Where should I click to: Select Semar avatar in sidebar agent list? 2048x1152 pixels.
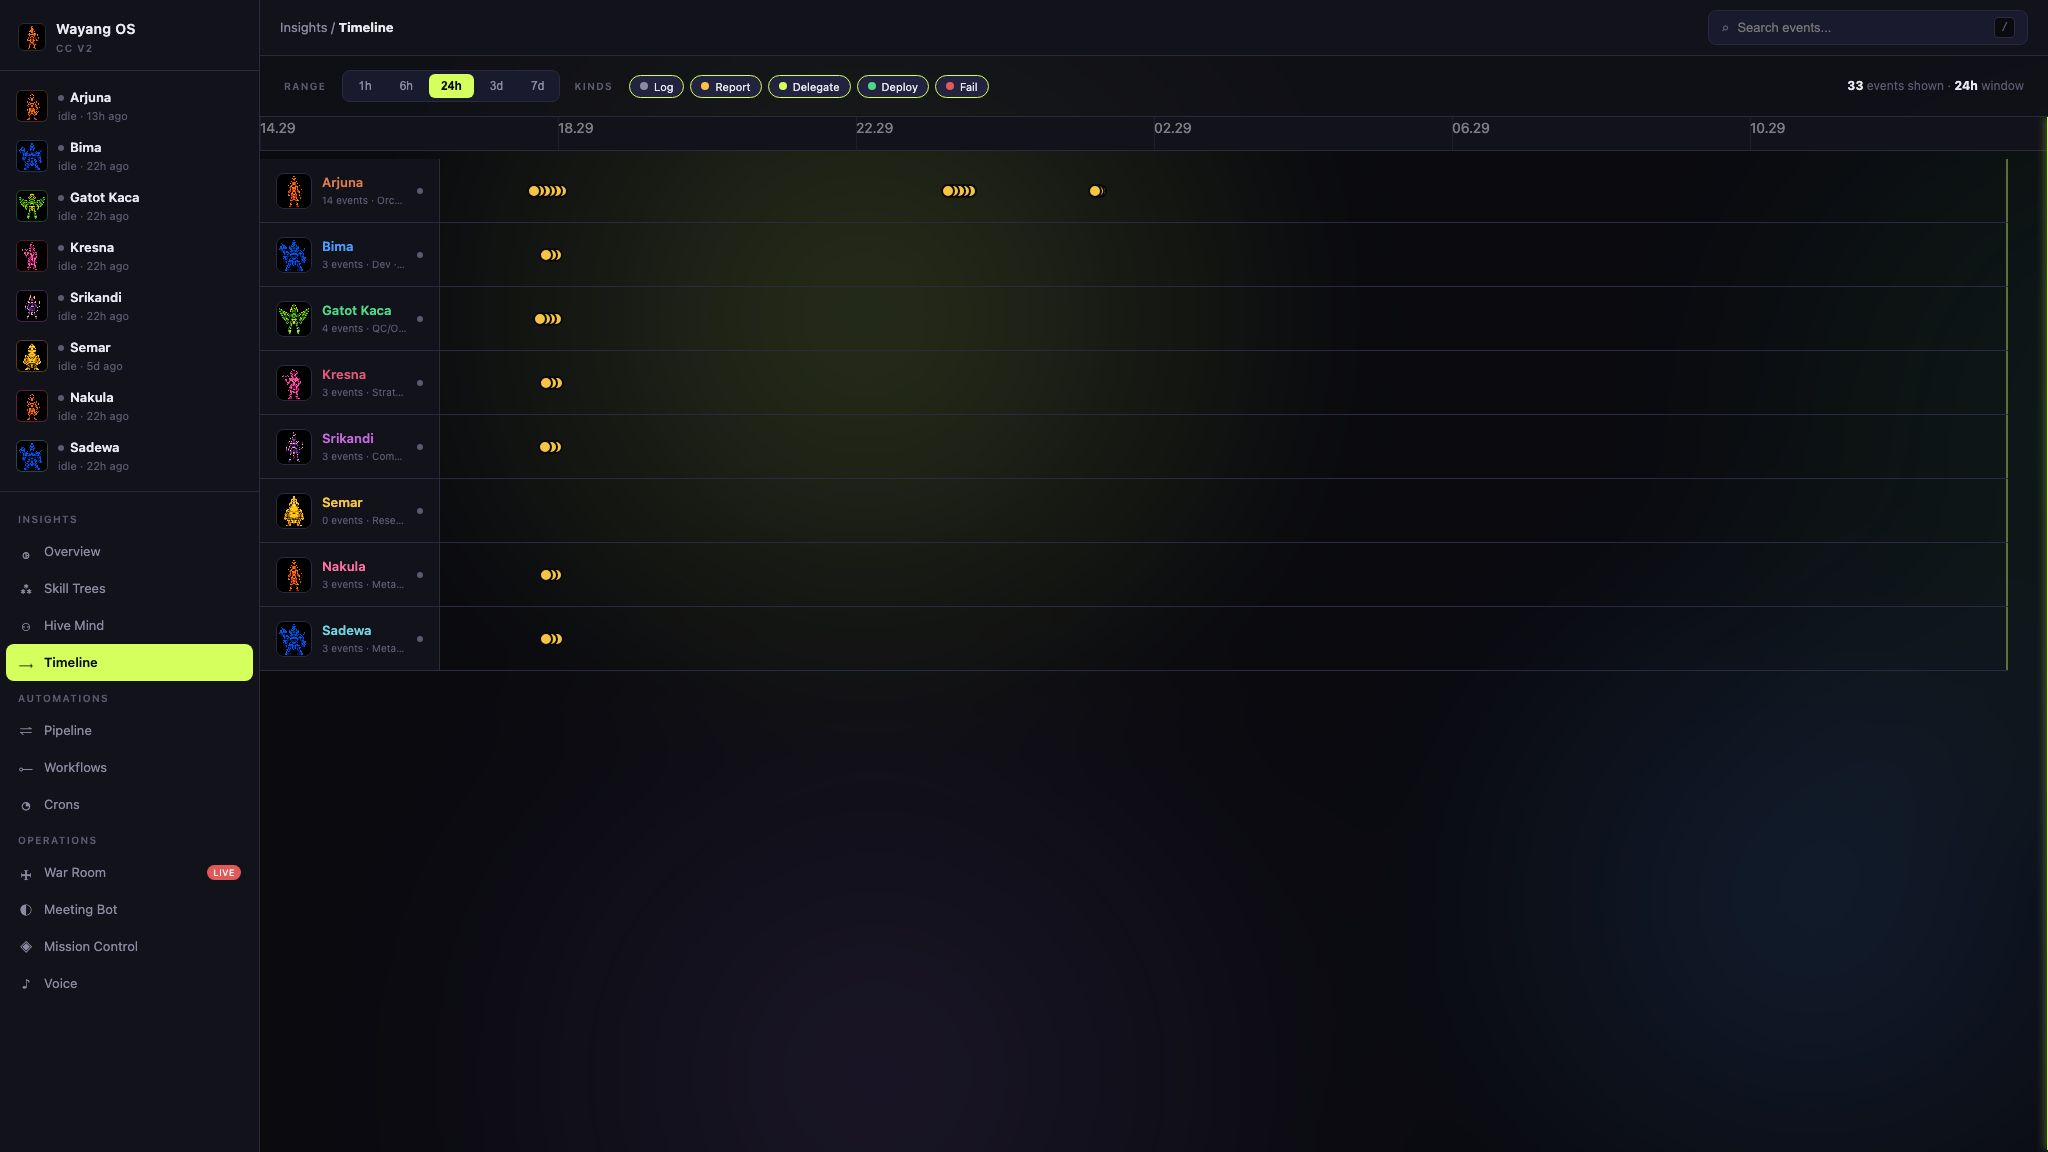click(32, 356)
